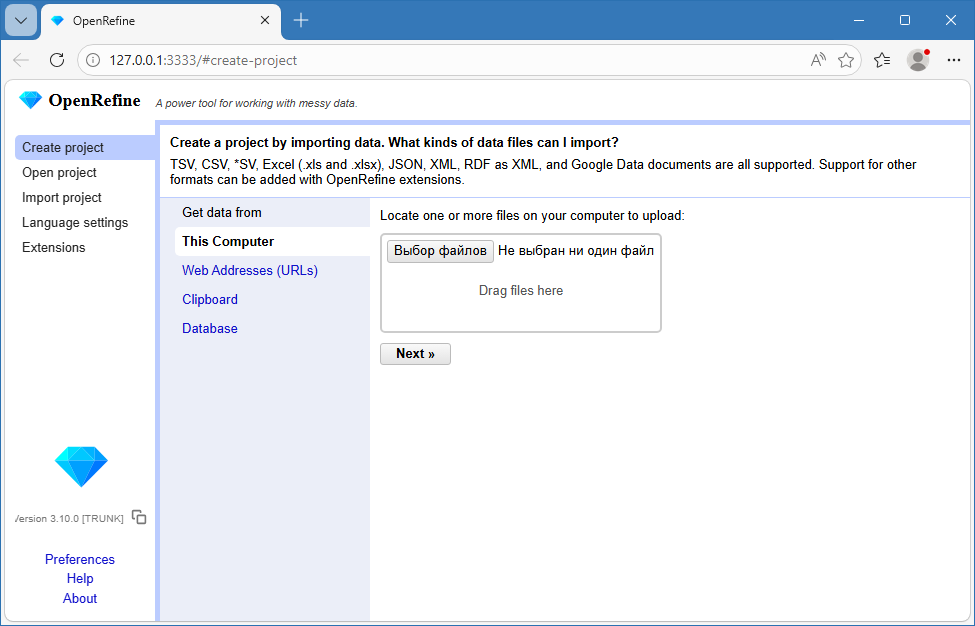Viewport: 975px width, 626px height.
Task: Open the Help link
Action: [x=80, y=578]
